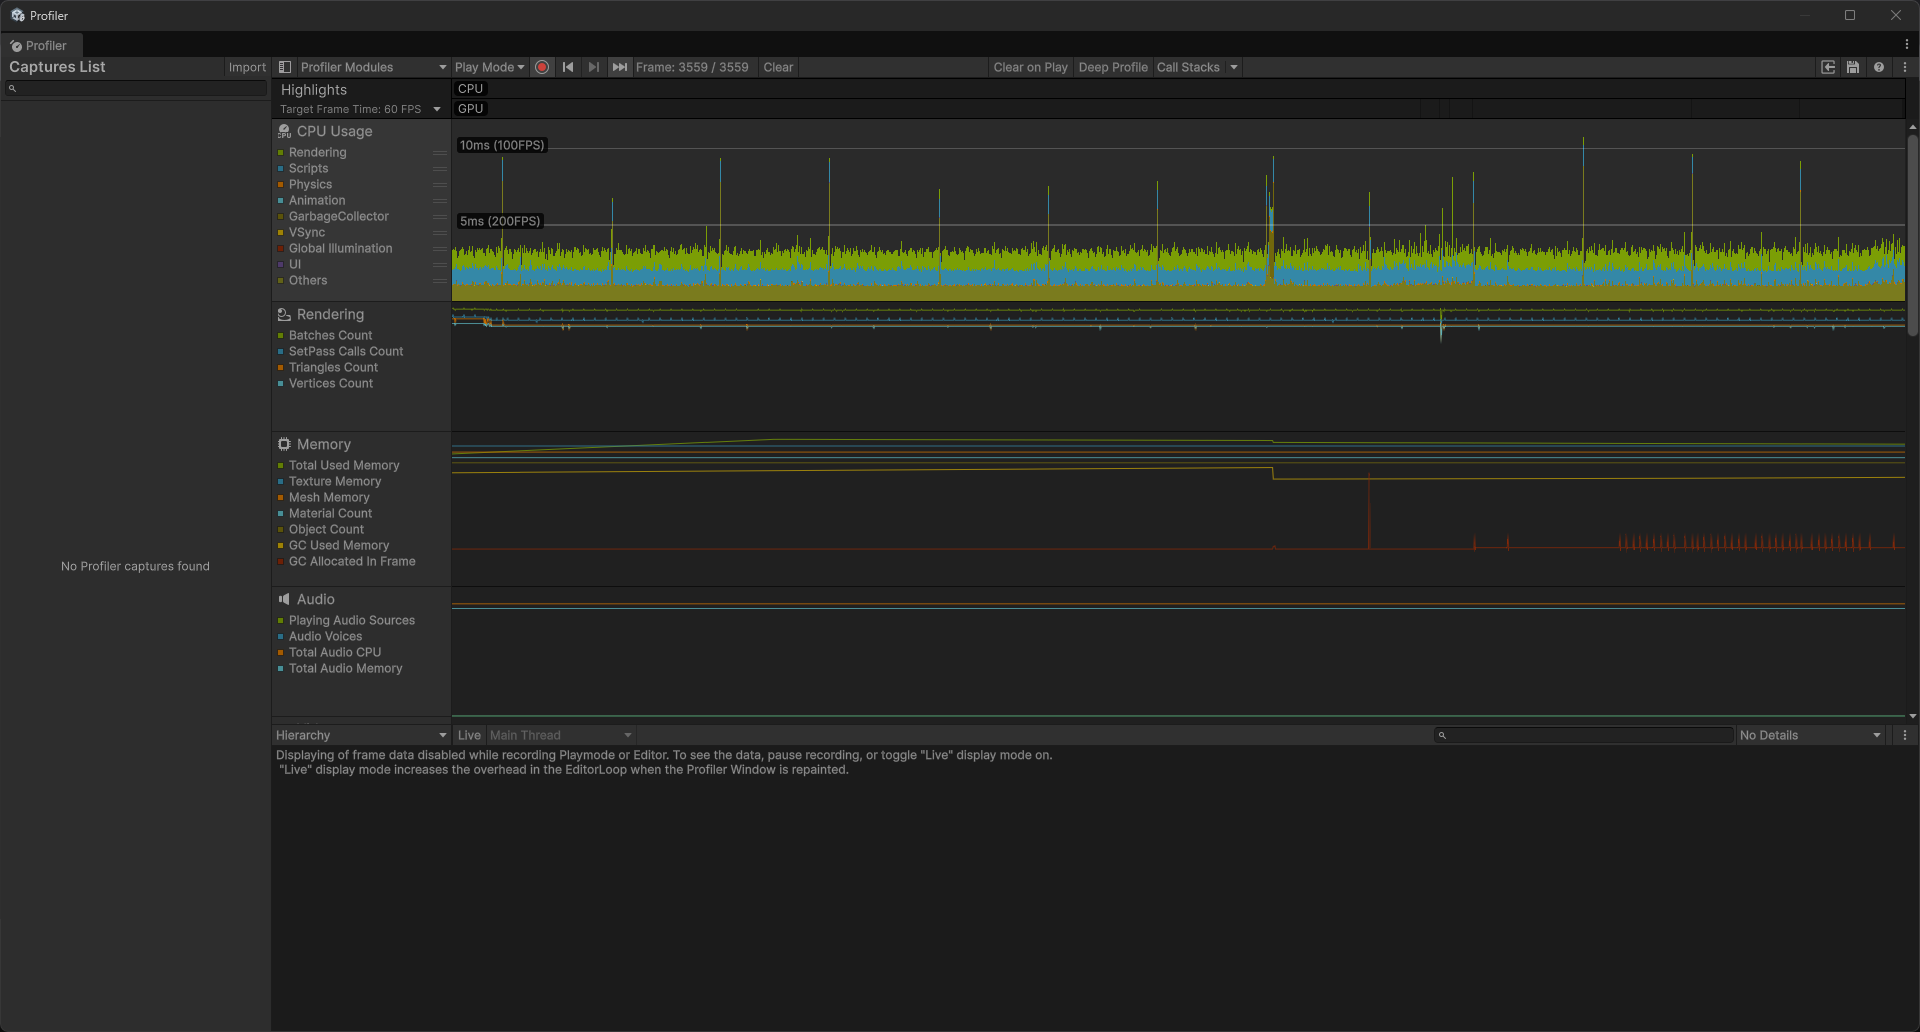Switch to the Profiler tab
Screen dimensions: 1920x1032
click(x=40, y=45)
